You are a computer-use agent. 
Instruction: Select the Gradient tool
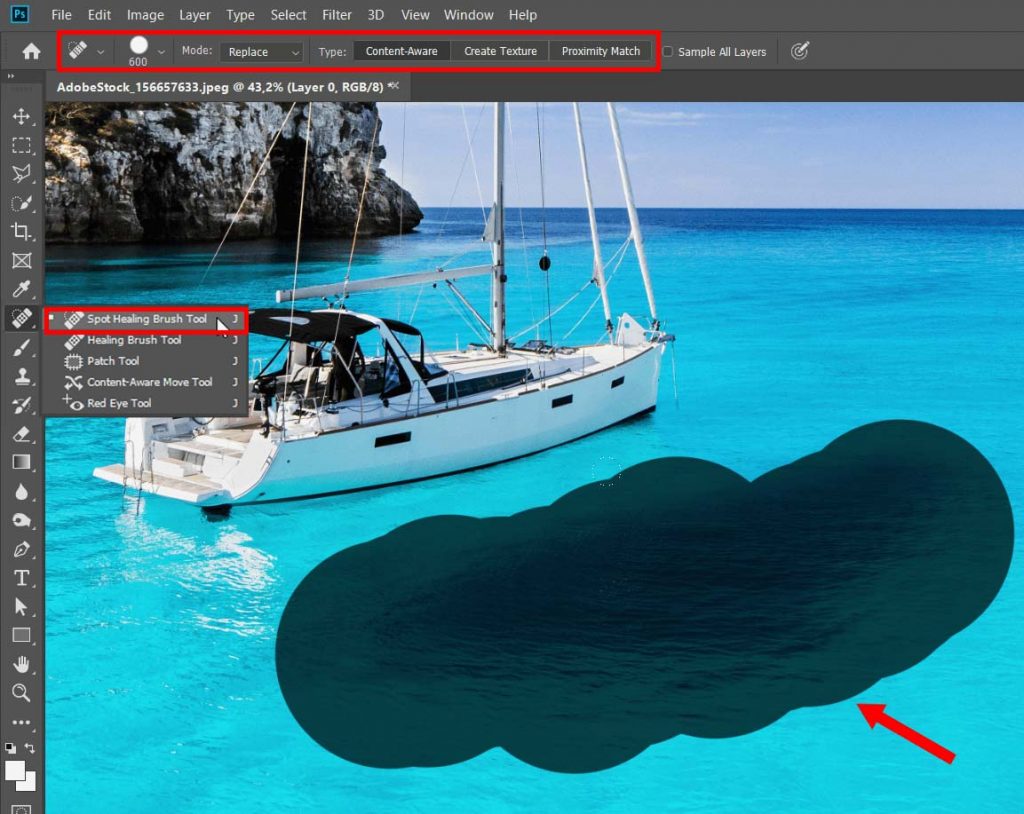coord(22,461)
